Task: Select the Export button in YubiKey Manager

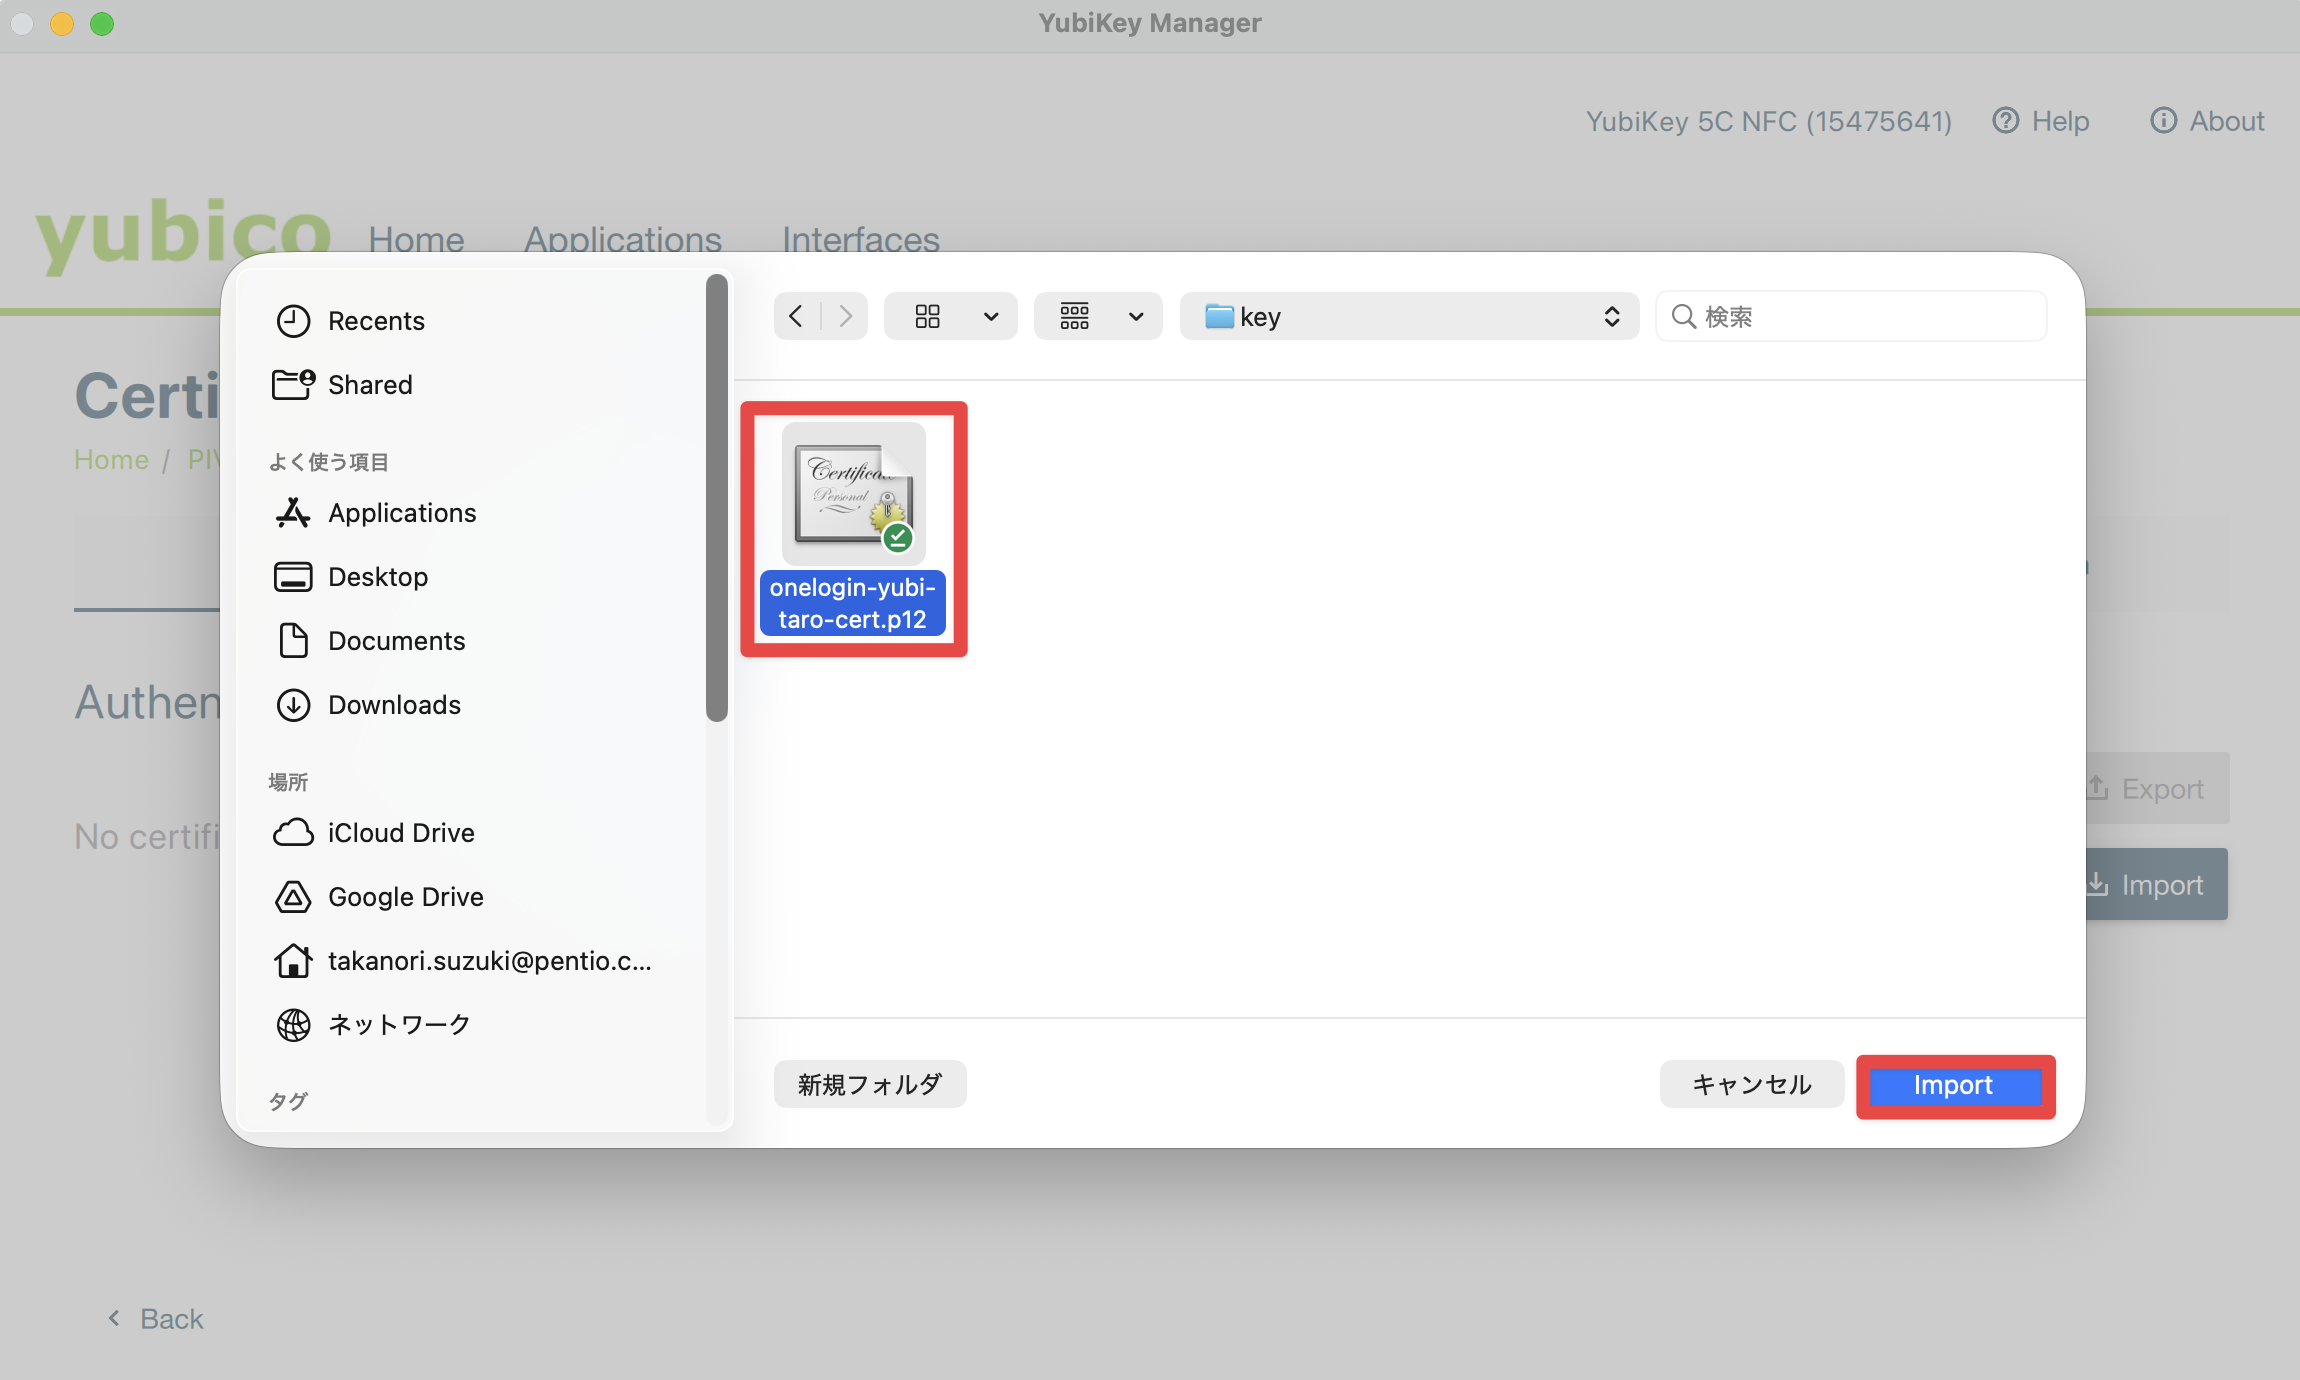Action: (x=2158, y=788)
